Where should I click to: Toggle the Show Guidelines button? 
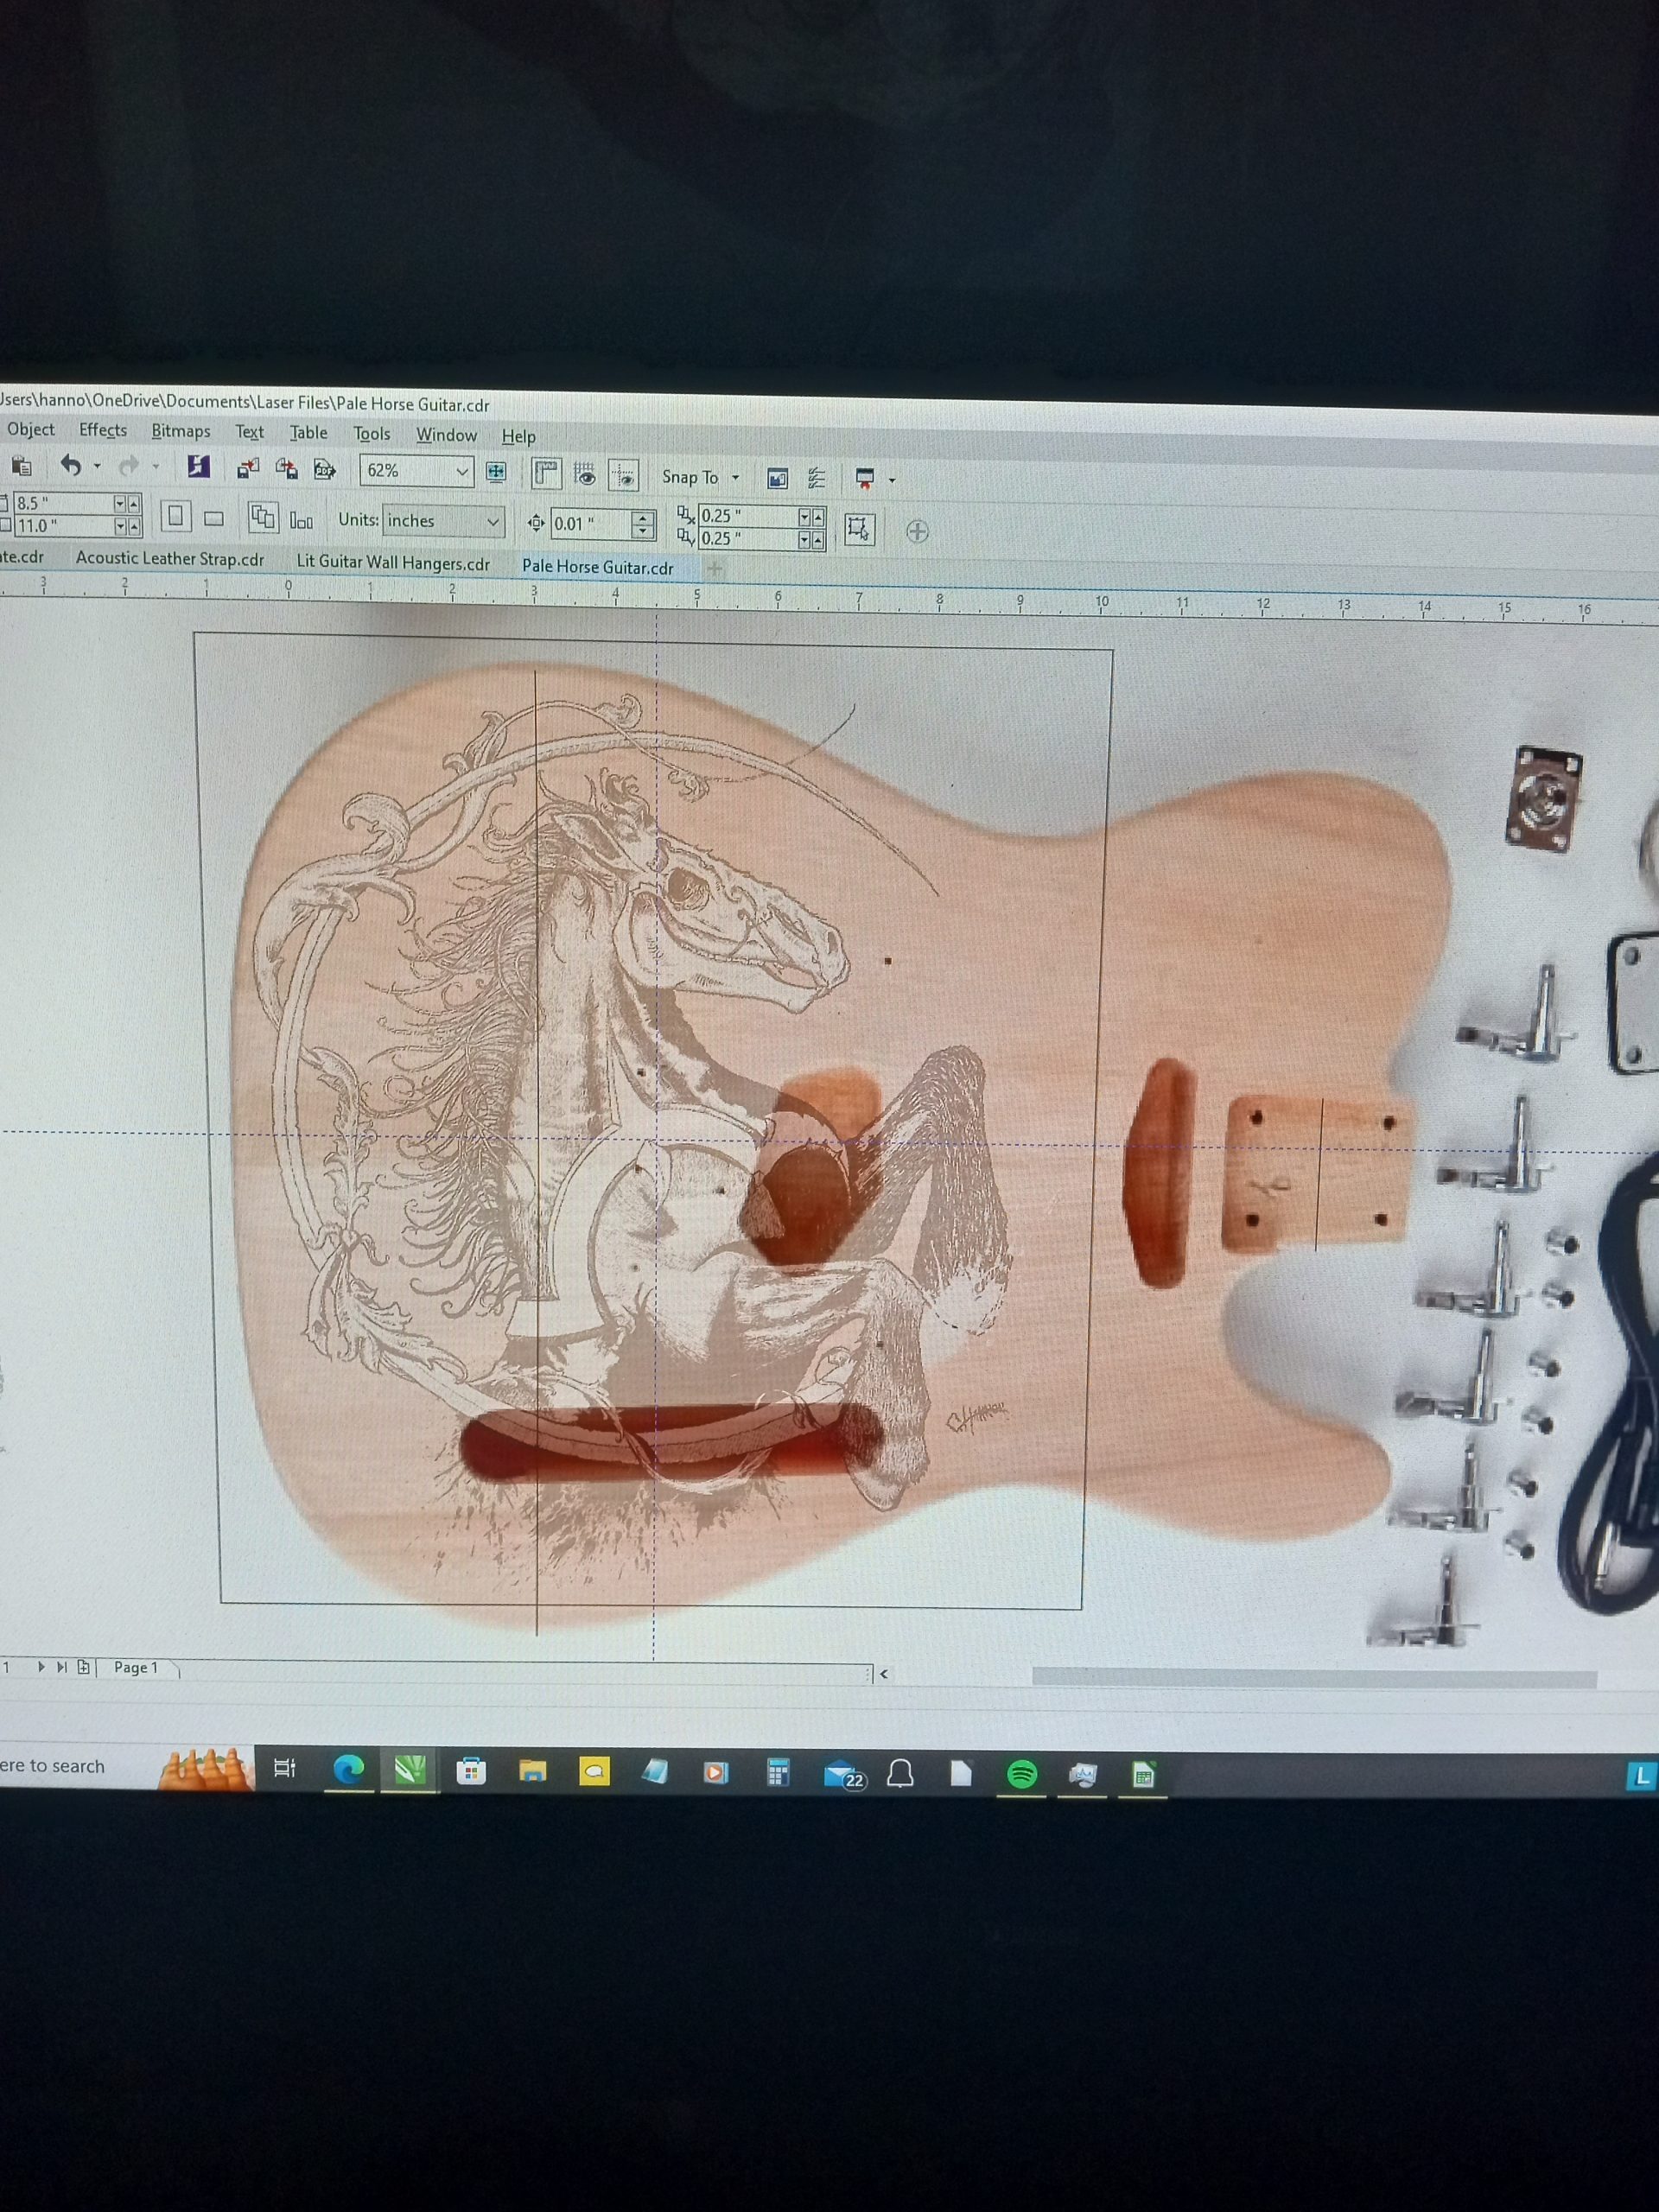[623, 476]
